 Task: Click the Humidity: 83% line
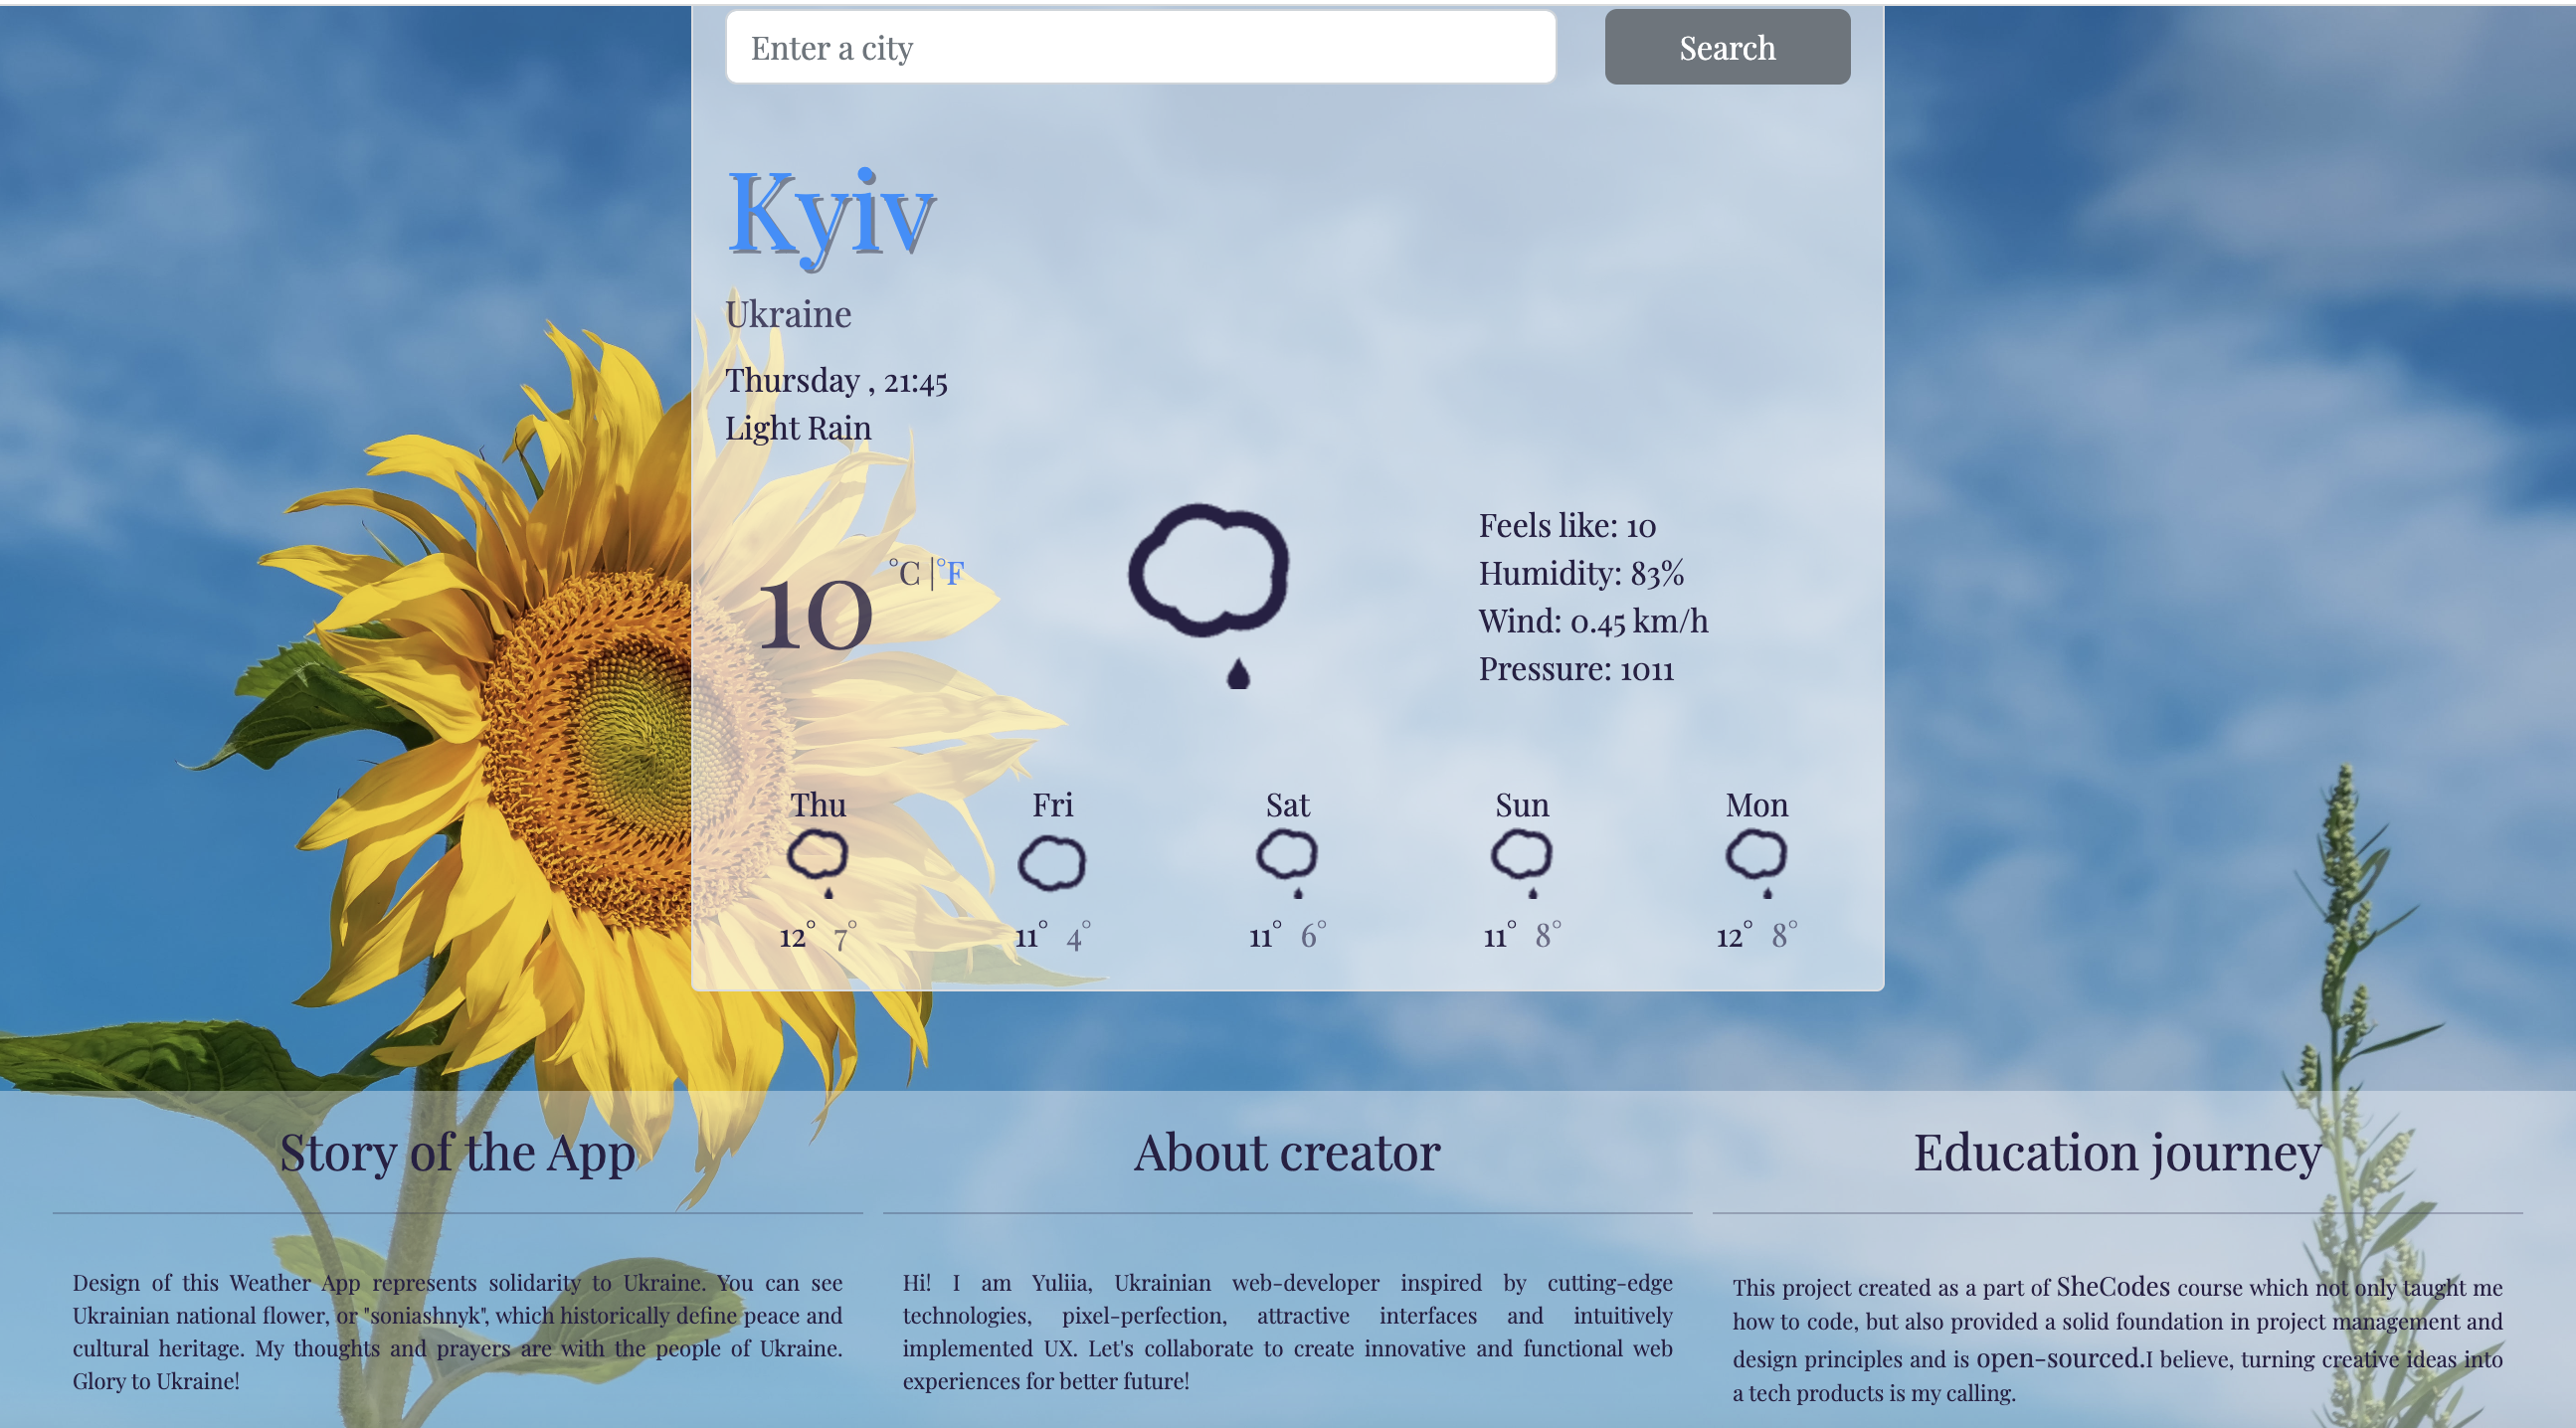click(1581, 573)
